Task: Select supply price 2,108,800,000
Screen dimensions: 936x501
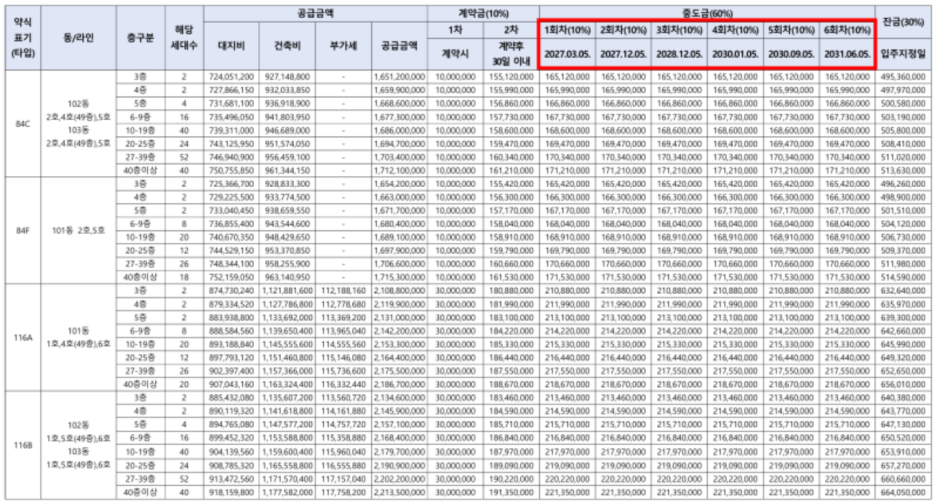Action: (399, 290)
